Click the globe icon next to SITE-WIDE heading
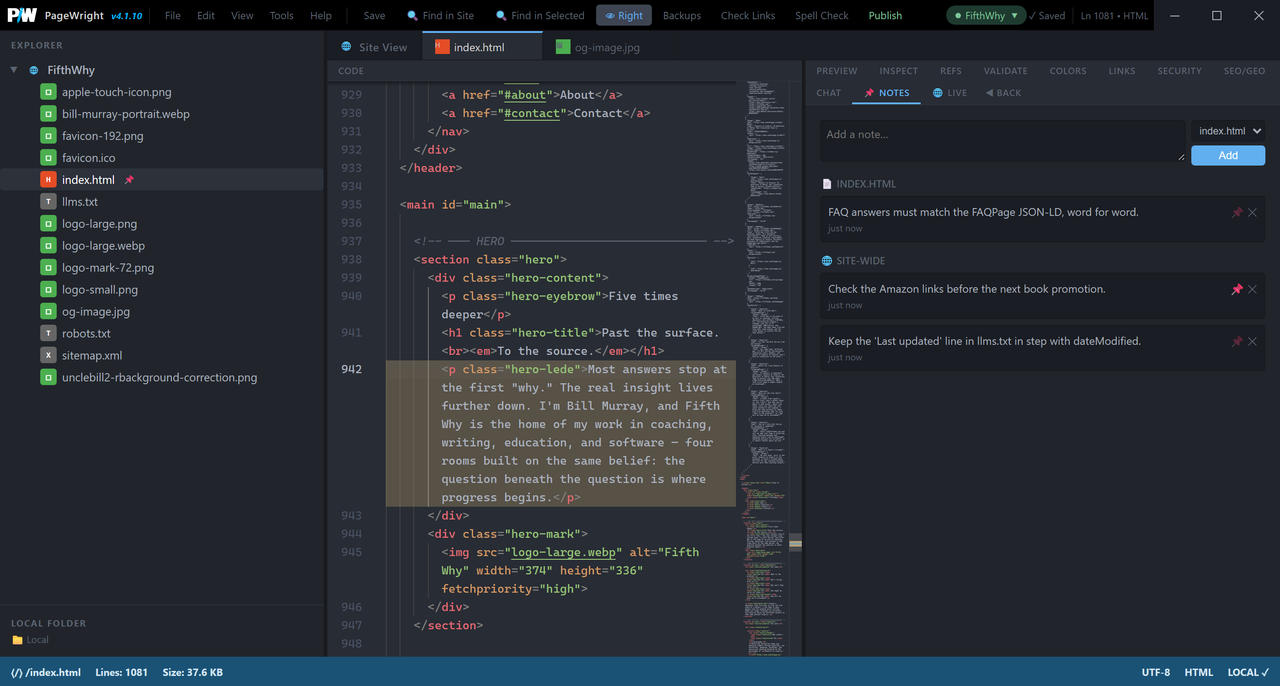The width and height of the screenshot is (1280, 686). click(827, 261)
